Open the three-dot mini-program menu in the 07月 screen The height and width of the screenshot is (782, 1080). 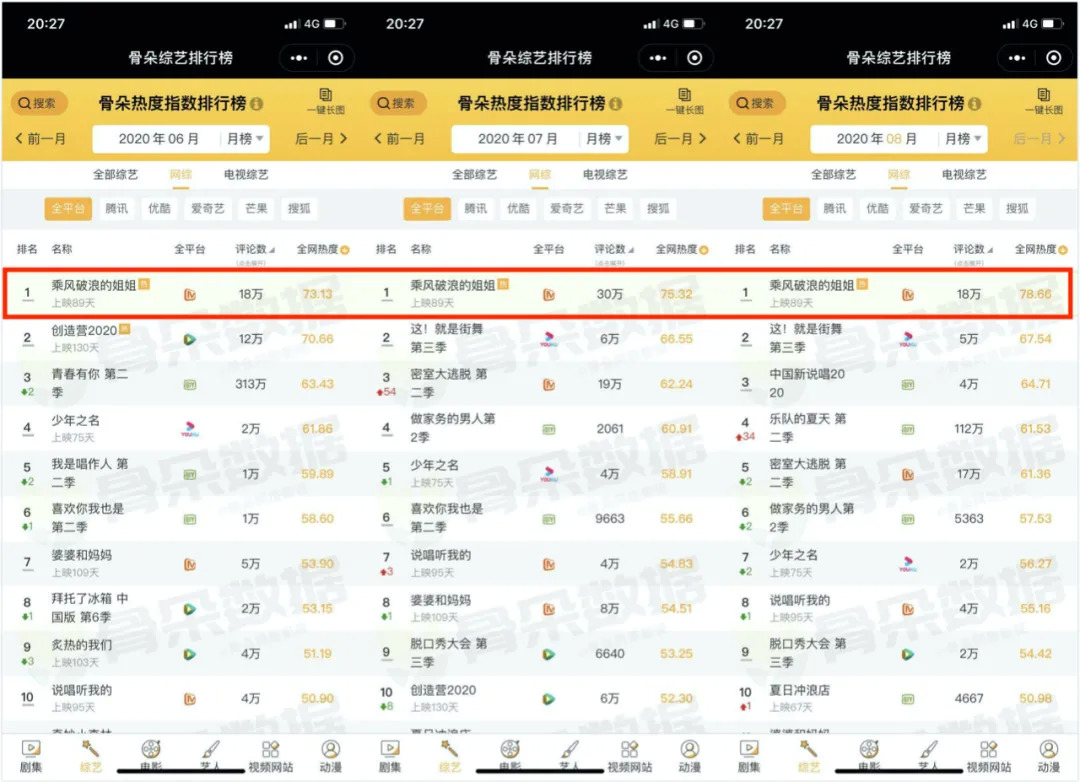tap(658, 58)
